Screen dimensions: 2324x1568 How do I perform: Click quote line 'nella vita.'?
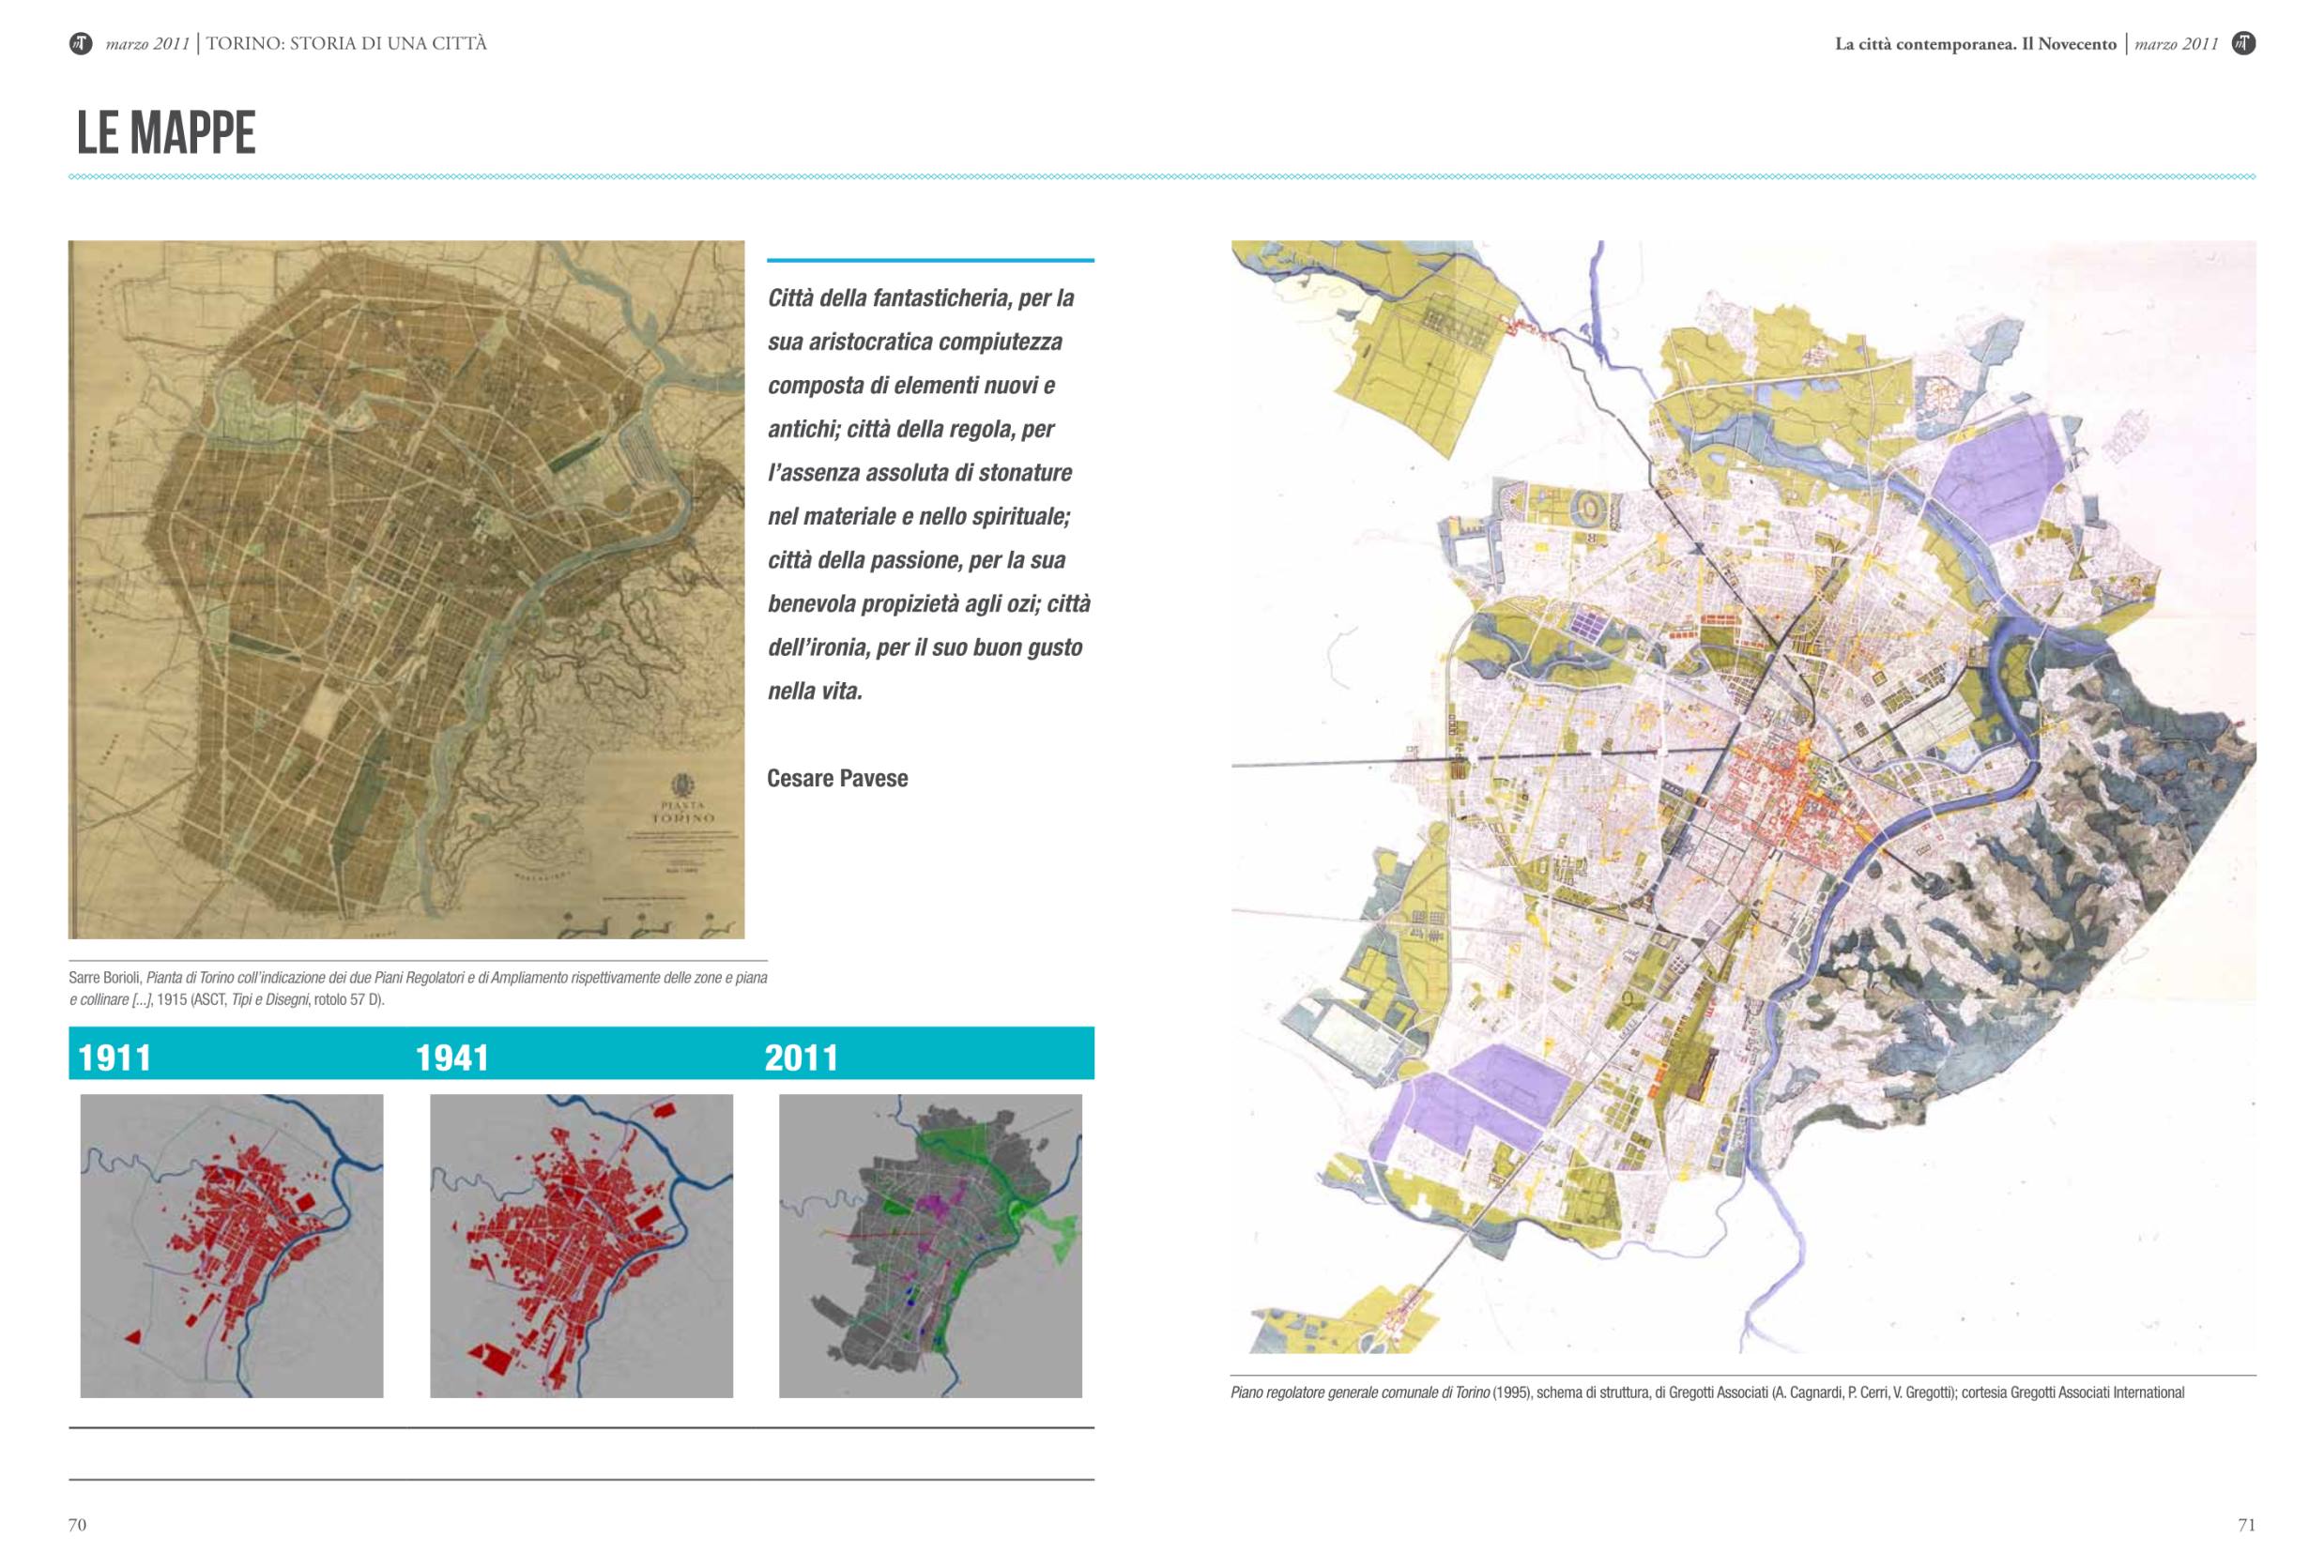pos(815,691)
